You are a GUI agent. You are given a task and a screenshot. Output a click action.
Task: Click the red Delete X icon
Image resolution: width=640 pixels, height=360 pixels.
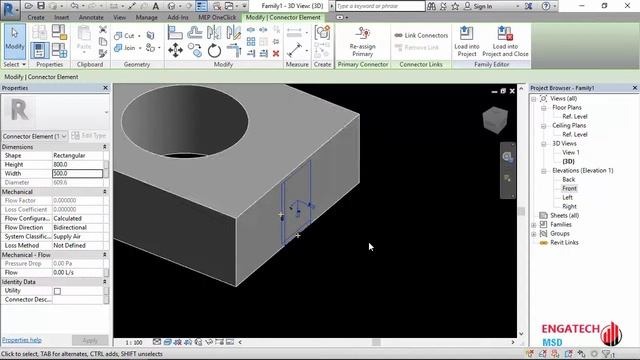click(276, 53)
